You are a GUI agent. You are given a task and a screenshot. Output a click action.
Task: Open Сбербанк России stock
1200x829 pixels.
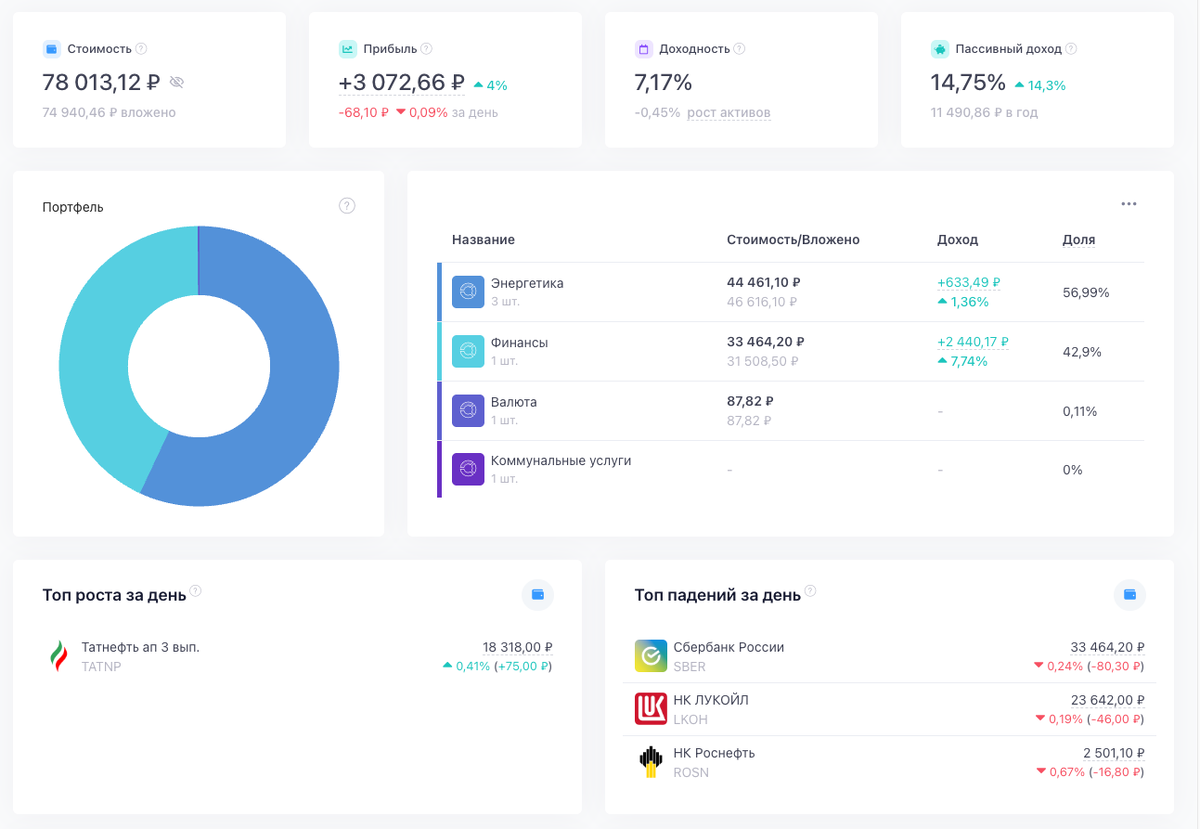point(729,647)
